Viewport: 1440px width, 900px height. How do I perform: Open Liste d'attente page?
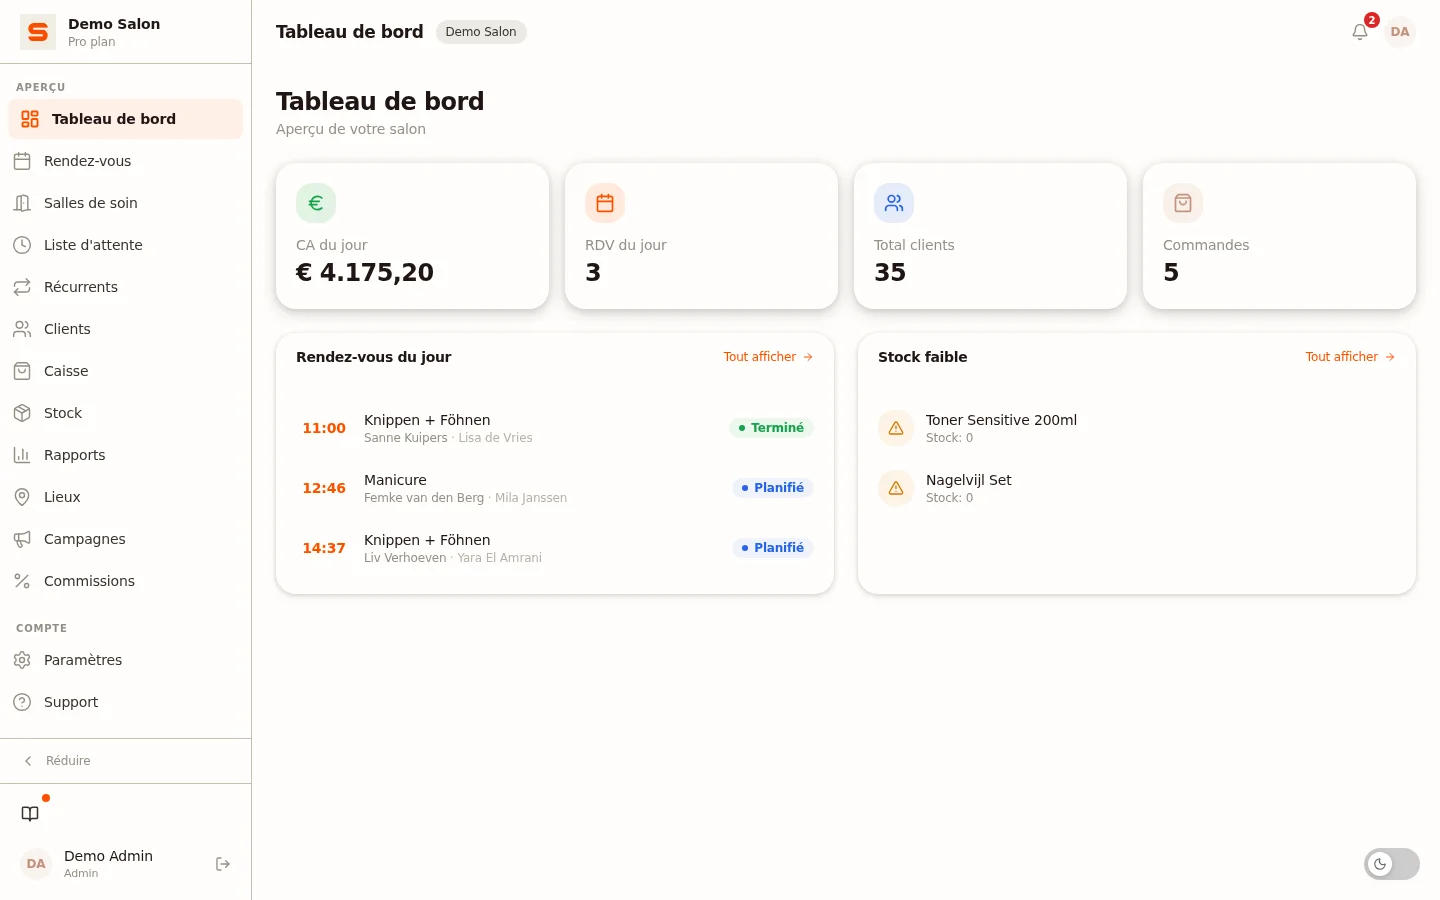126,245
